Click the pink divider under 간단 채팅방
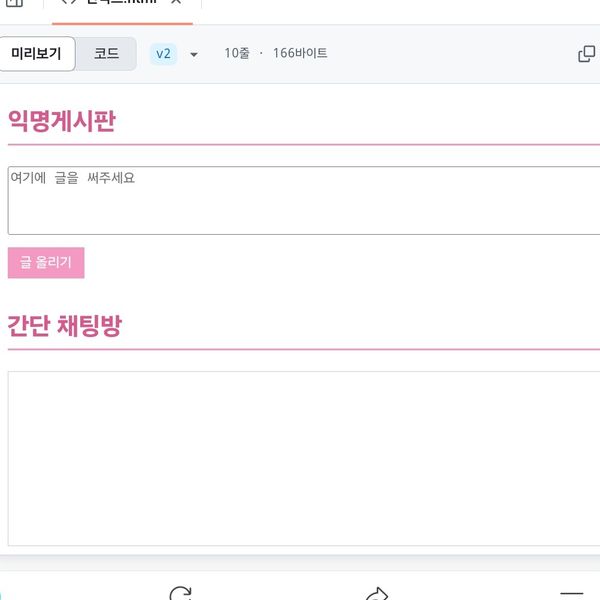This screenshot has height=600, width=600. pos(300,350)
